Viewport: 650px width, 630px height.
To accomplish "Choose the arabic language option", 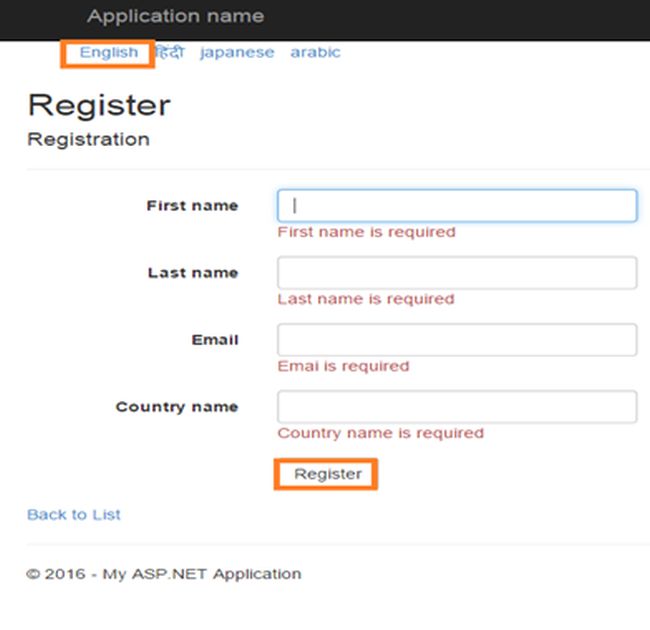I will (x=315, y=52).
